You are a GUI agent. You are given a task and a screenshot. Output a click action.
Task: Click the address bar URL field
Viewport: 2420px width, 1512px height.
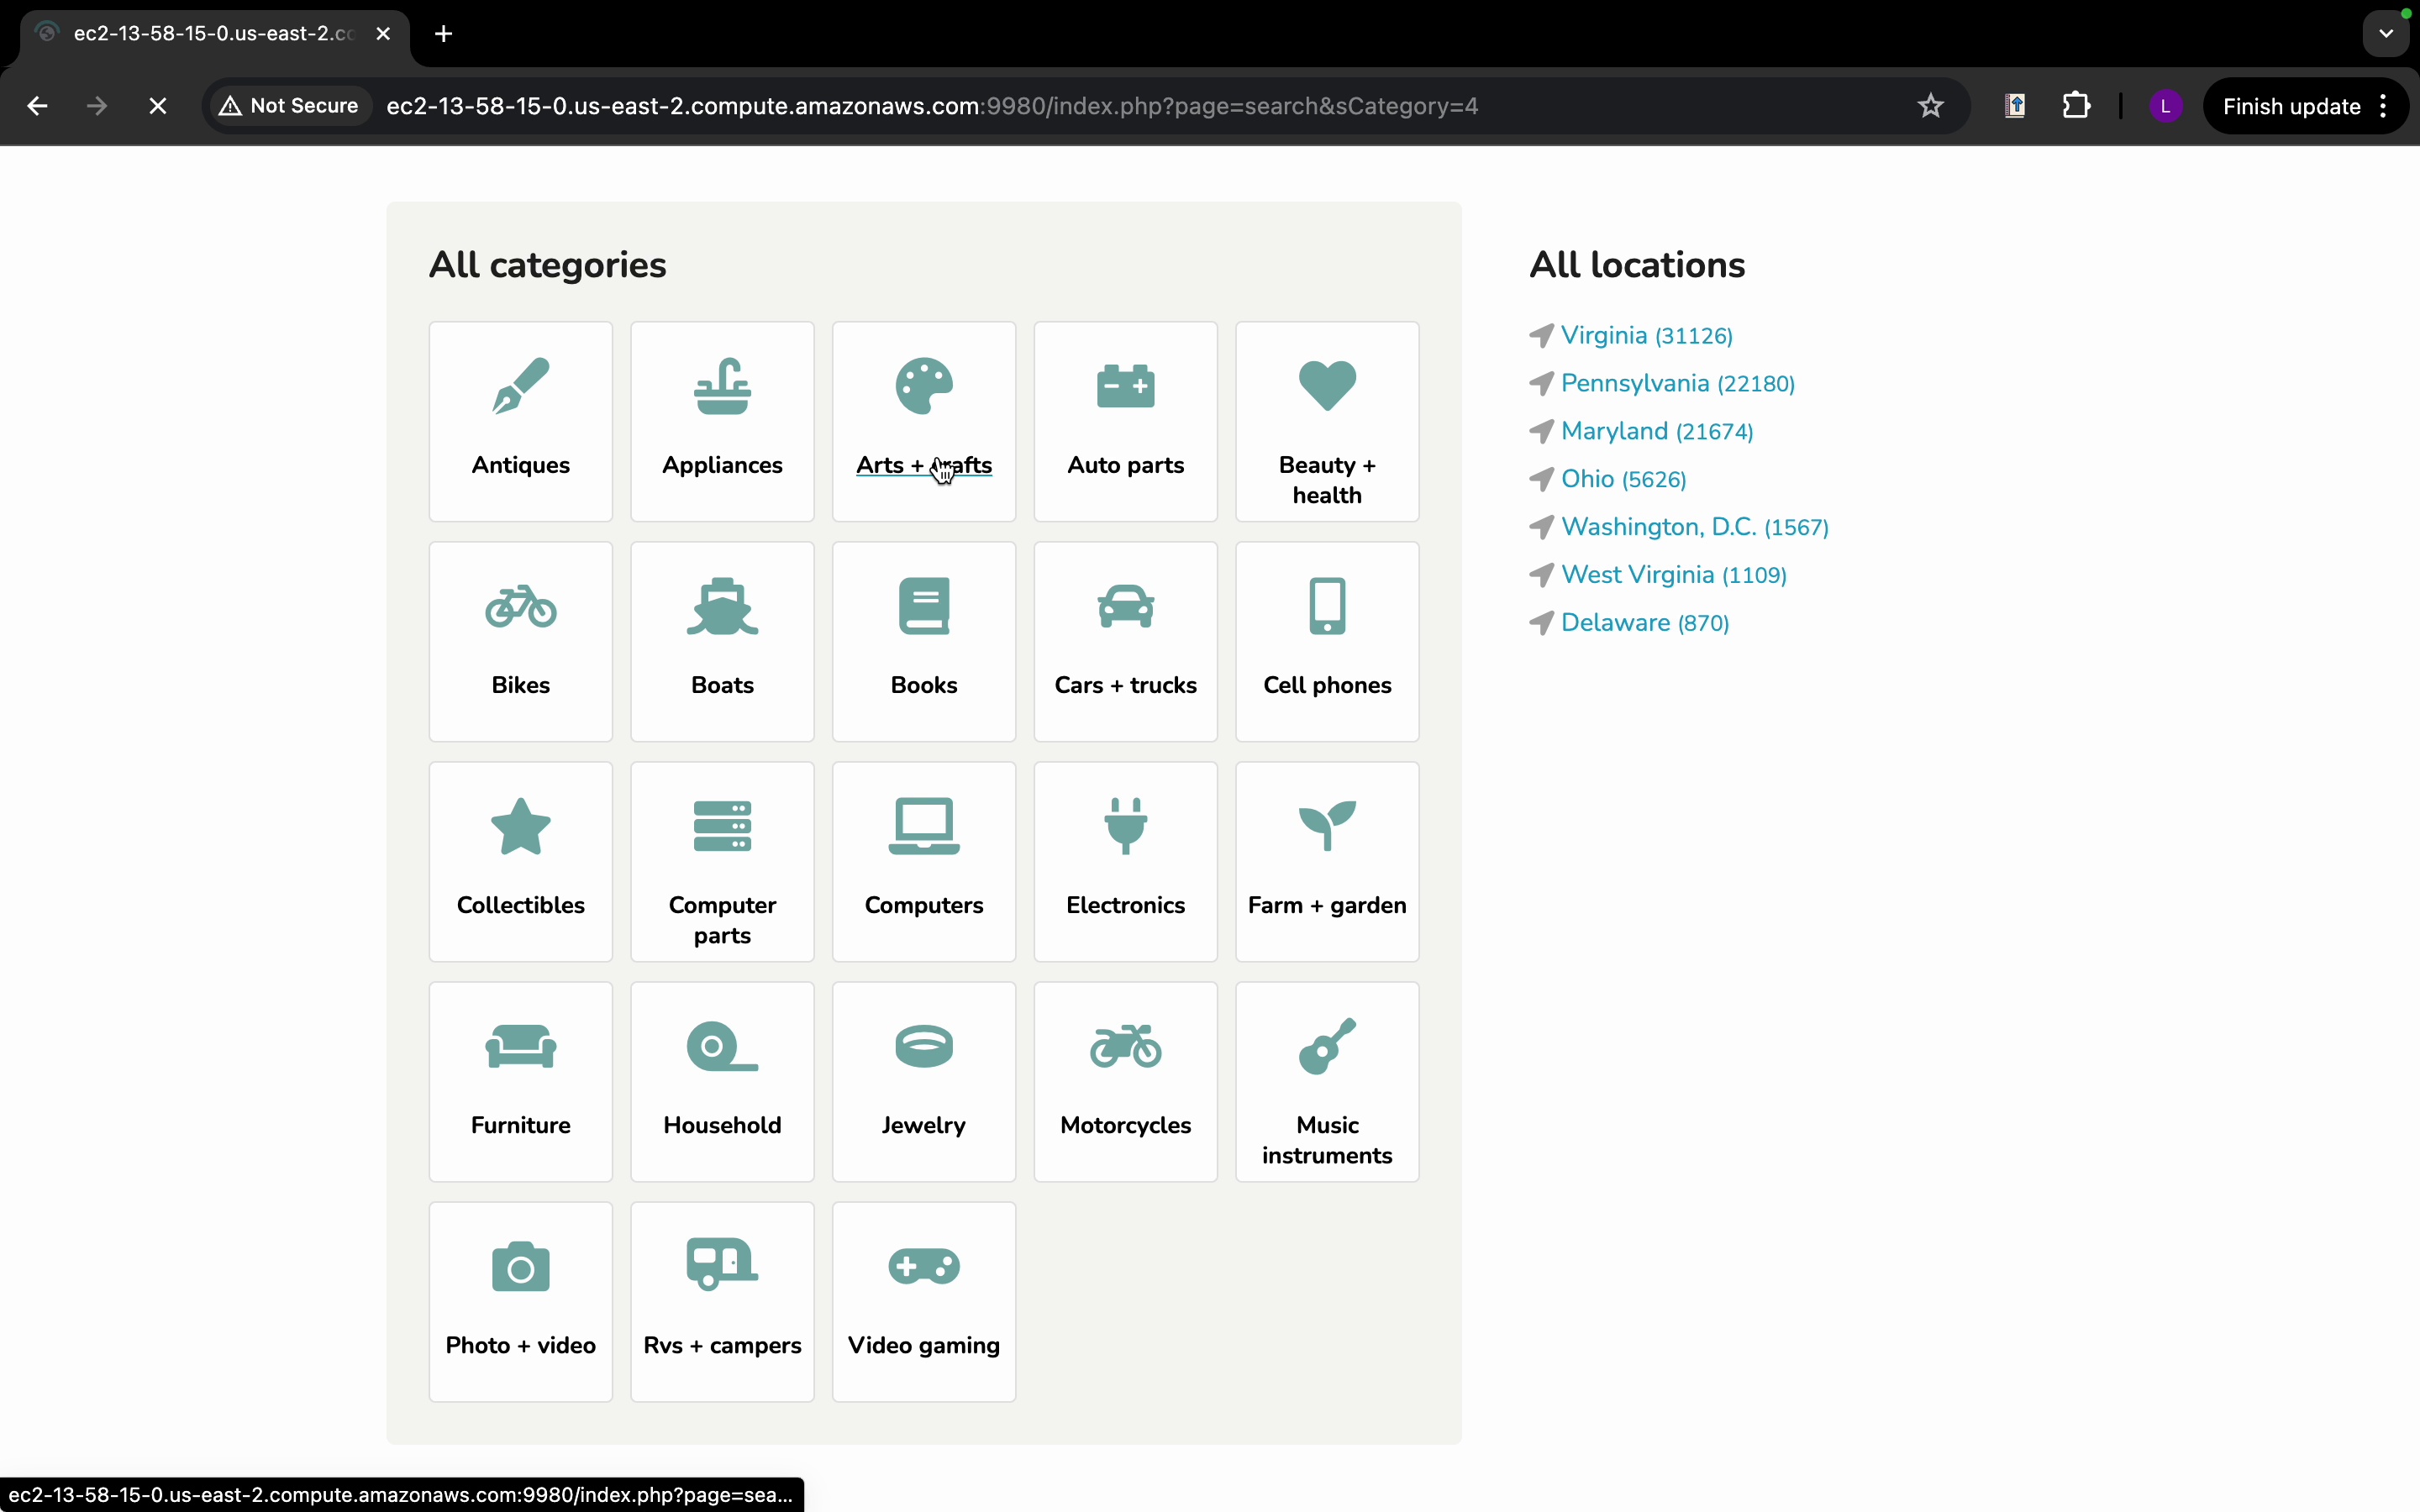pos(930,106)
